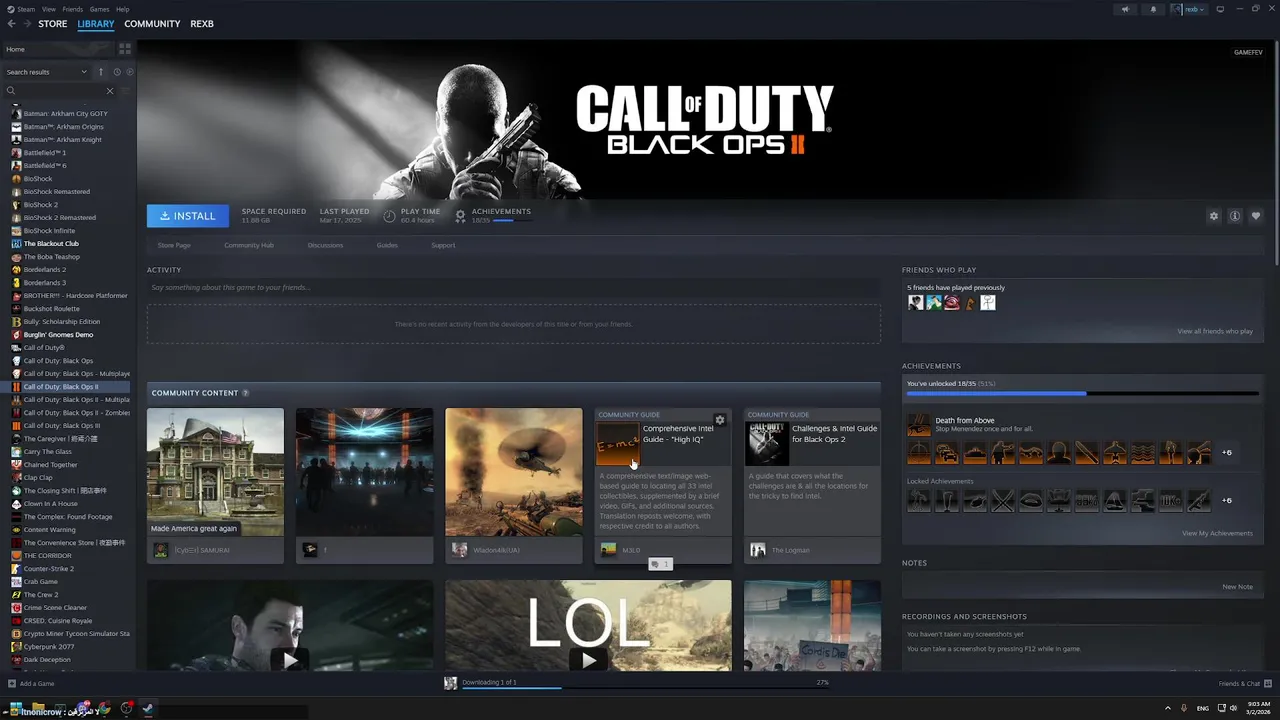Click the recent activity clock filter icon
Screen dimensions: 1280x720
pos(117,72)
